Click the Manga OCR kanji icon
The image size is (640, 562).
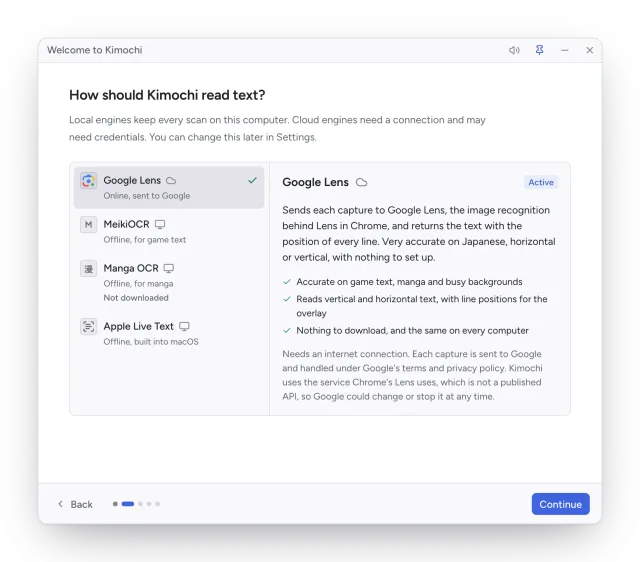[88, 269]
